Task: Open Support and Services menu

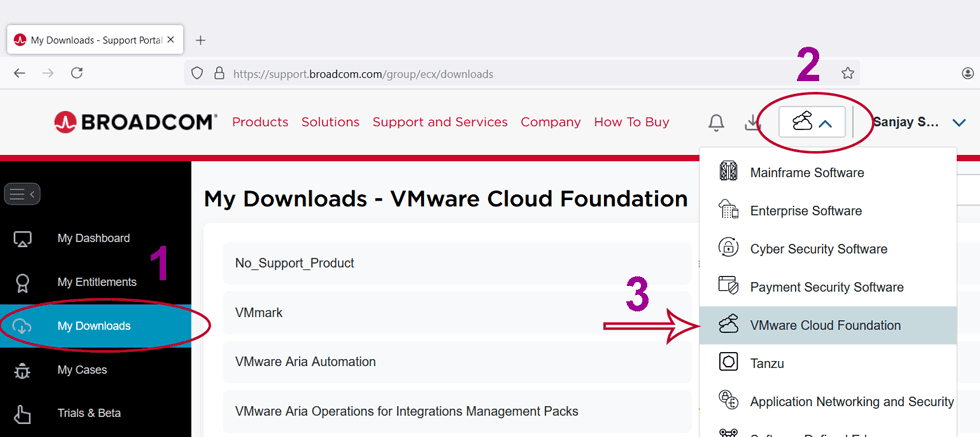Action: (440, 122)
